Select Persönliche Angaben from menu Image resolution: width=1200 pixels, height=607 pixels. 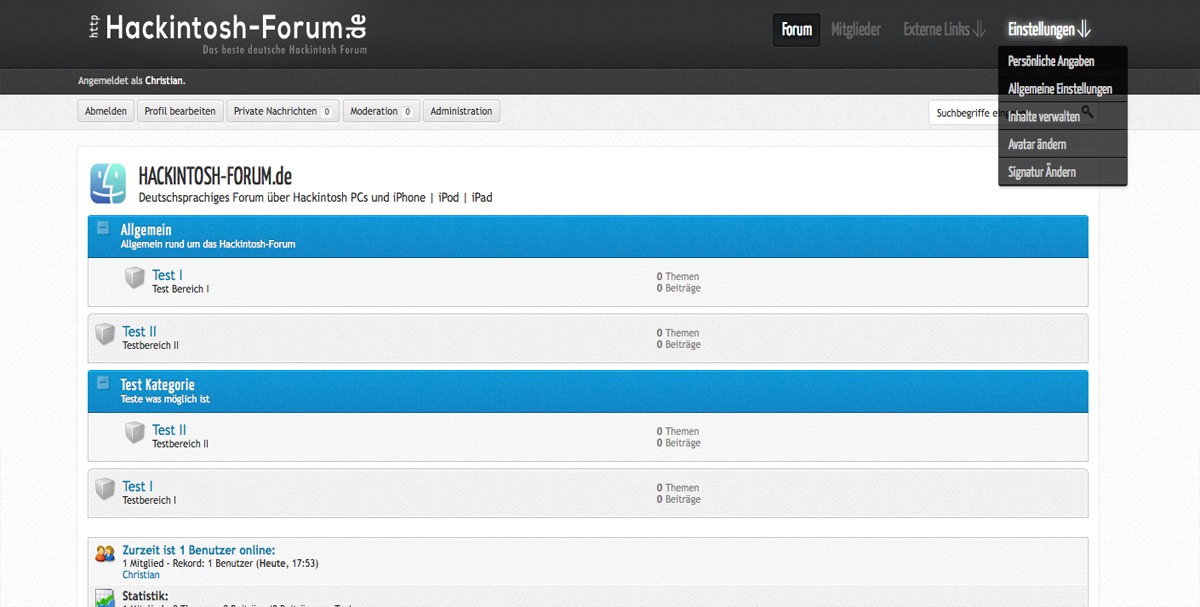1062,61
